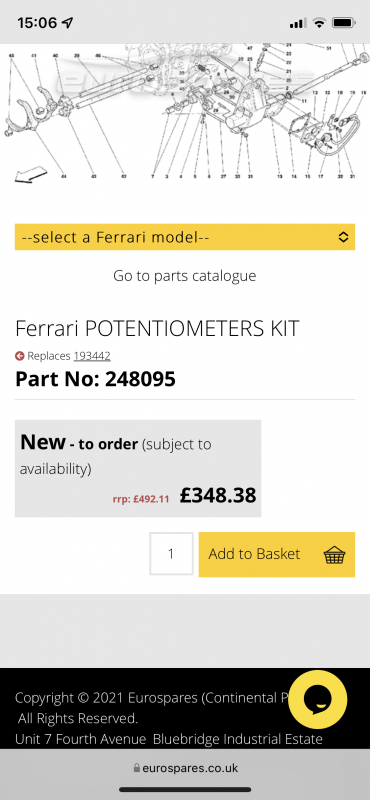Tap the eurospares.co.uk address bar

[185, 768]
